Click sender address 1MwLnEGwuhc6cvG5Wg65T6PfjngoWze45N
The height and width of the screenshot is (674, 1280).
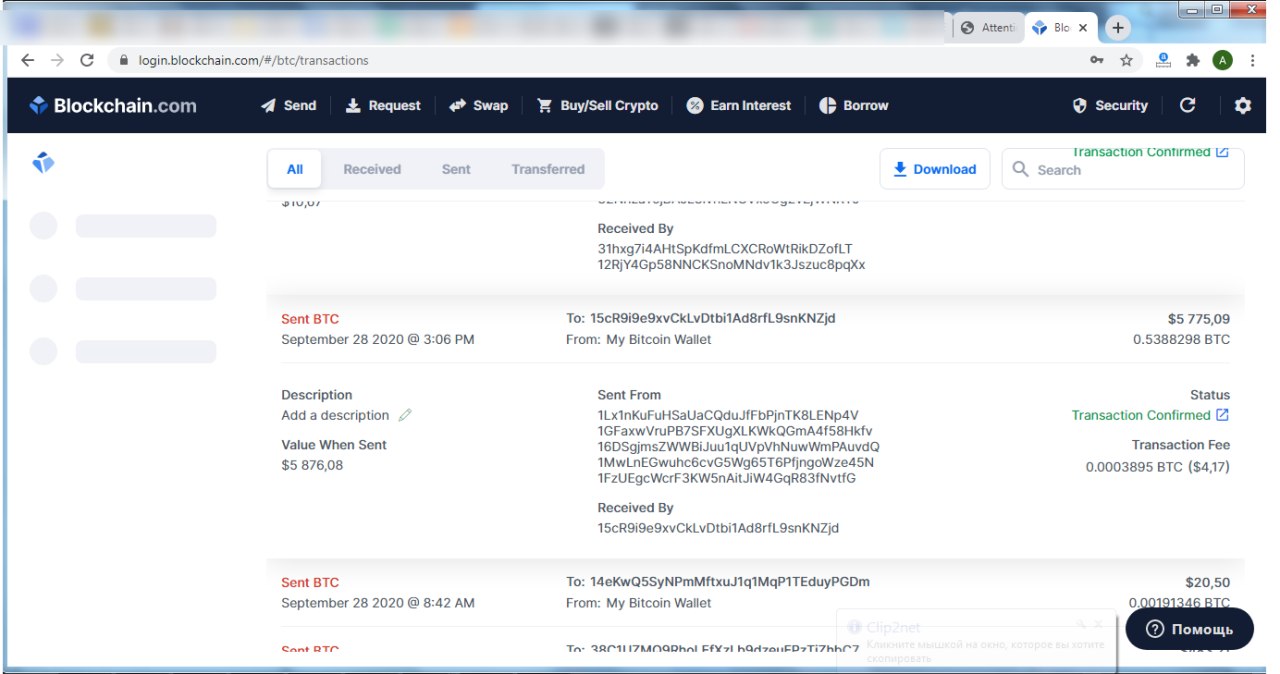[736, 463]
